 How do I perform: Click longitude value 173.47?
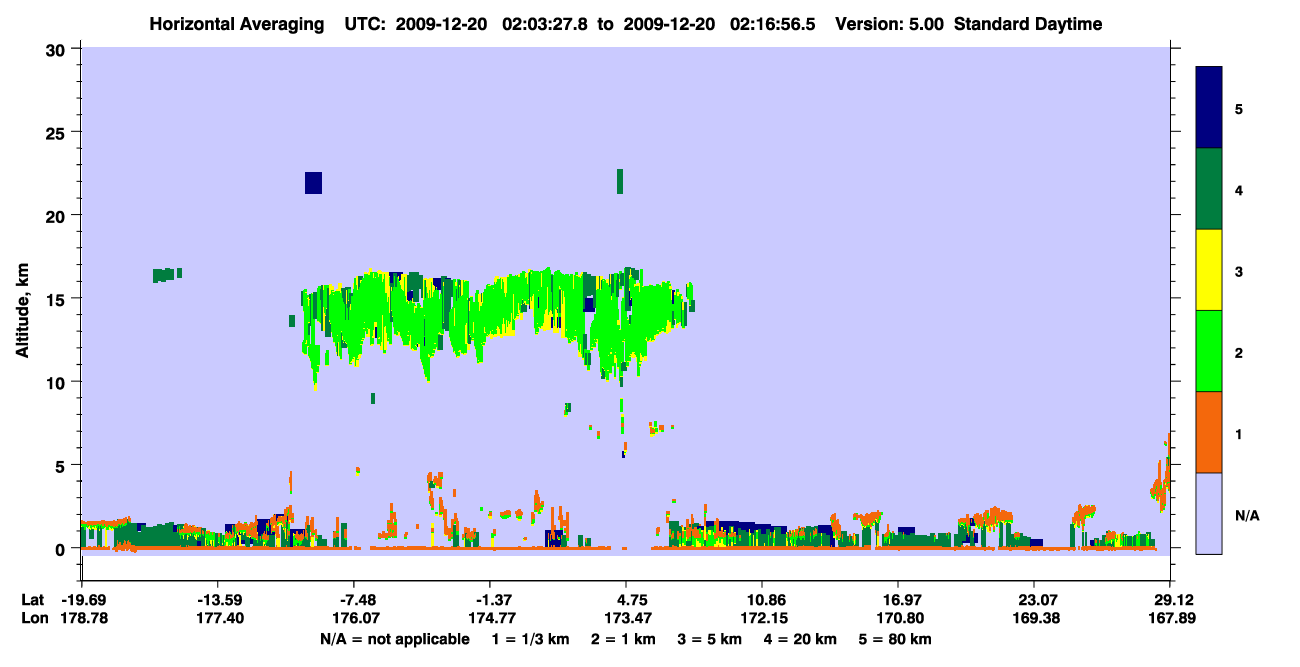[x=626, y=618]
